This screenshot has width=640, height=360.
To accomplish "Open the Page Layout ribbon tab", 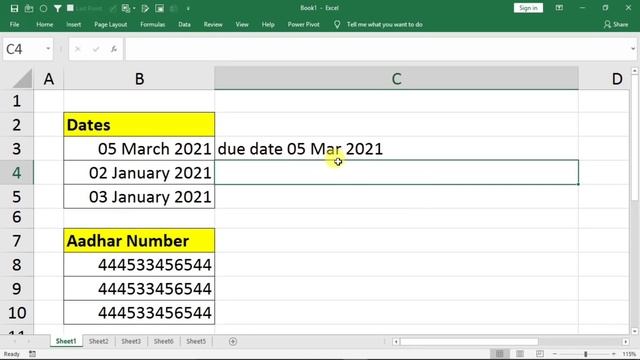I will coord(111,24).
